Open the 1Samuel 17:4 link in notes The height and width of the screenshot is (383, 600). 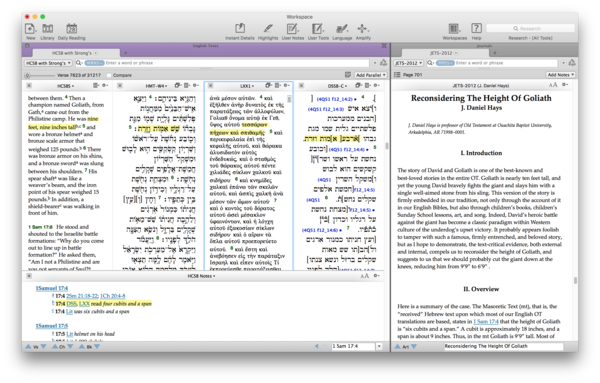[52, 288]
